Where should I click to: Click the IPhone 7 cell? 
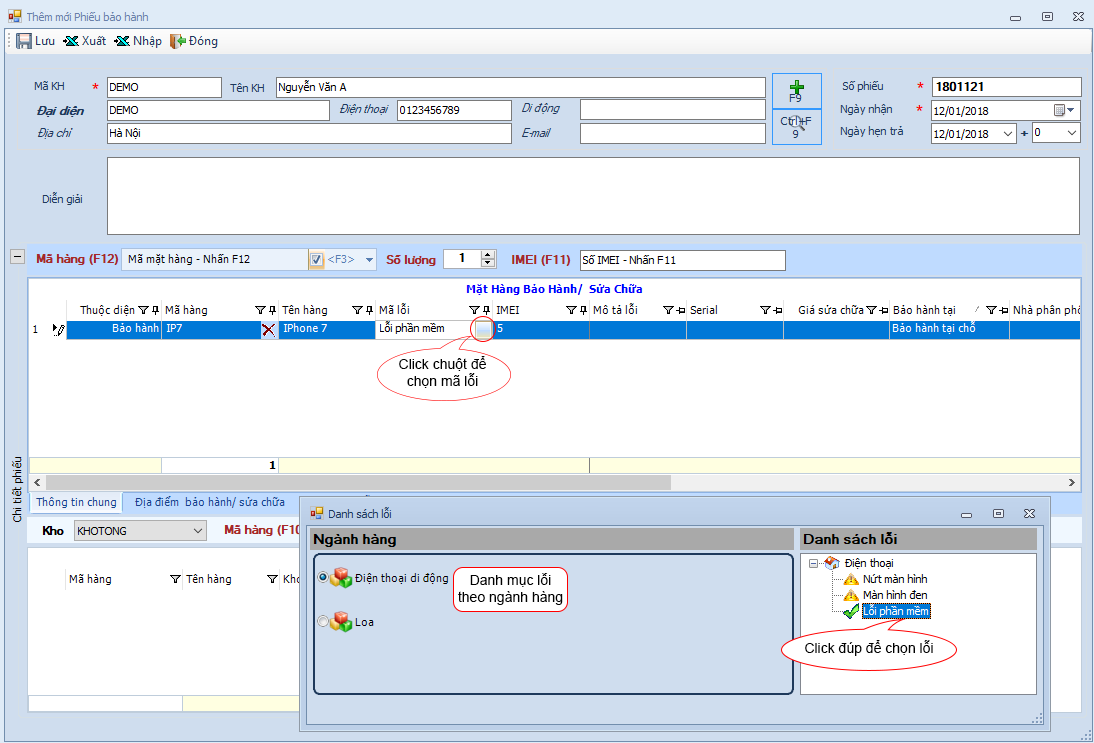tap(327, 329)
